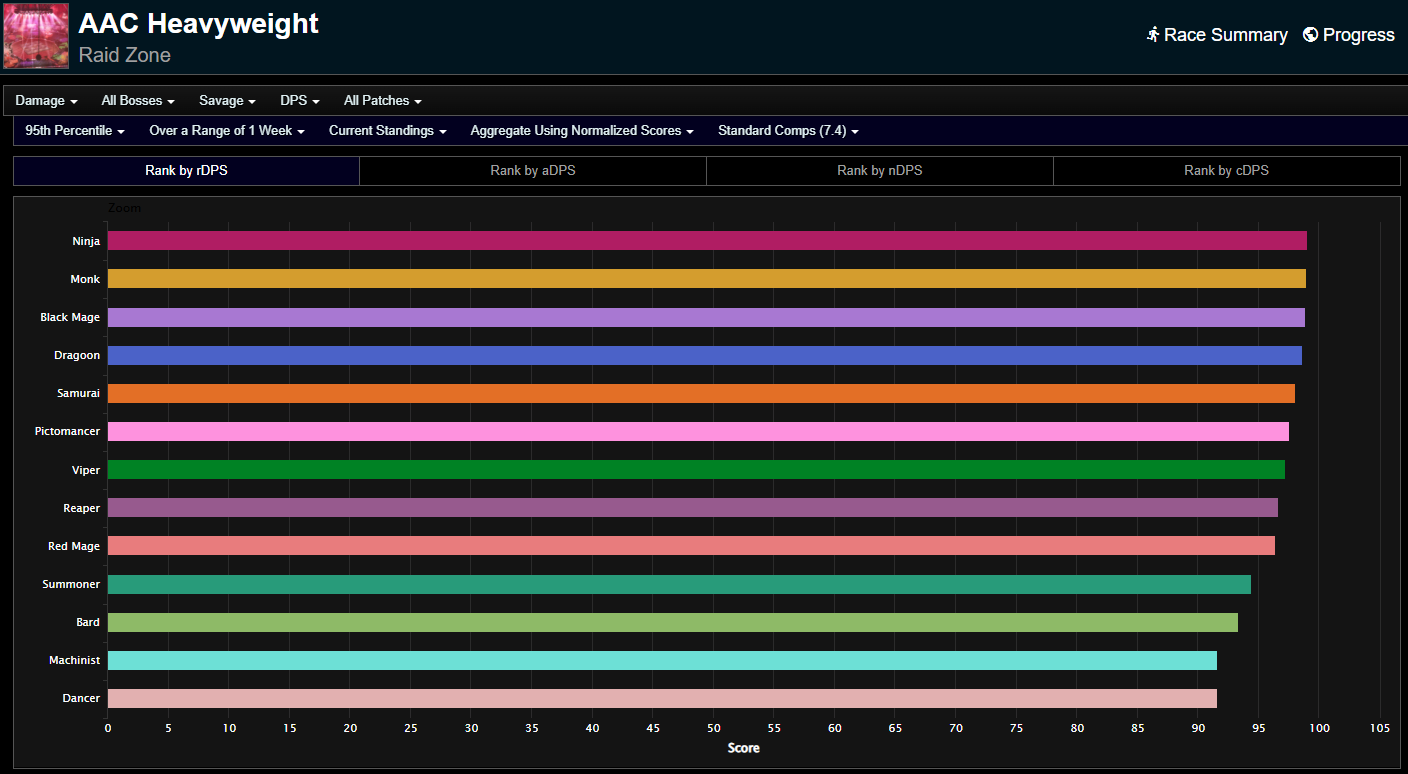The height and width of the screenshot is (774, 1408).
Task: Open the 95th Percentile dropdown
Action: pyautogui.click(x=75, y=131)
